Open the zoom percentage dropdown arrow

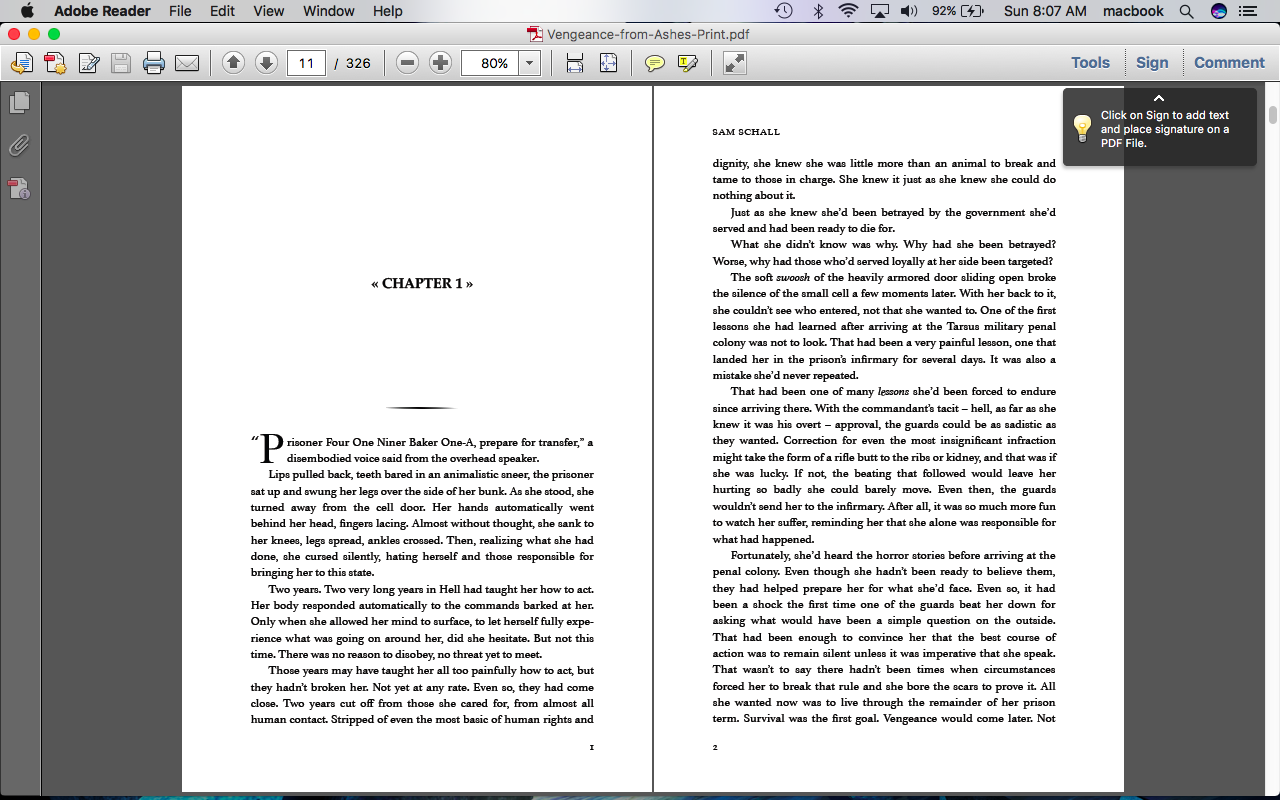click(529, 63)
